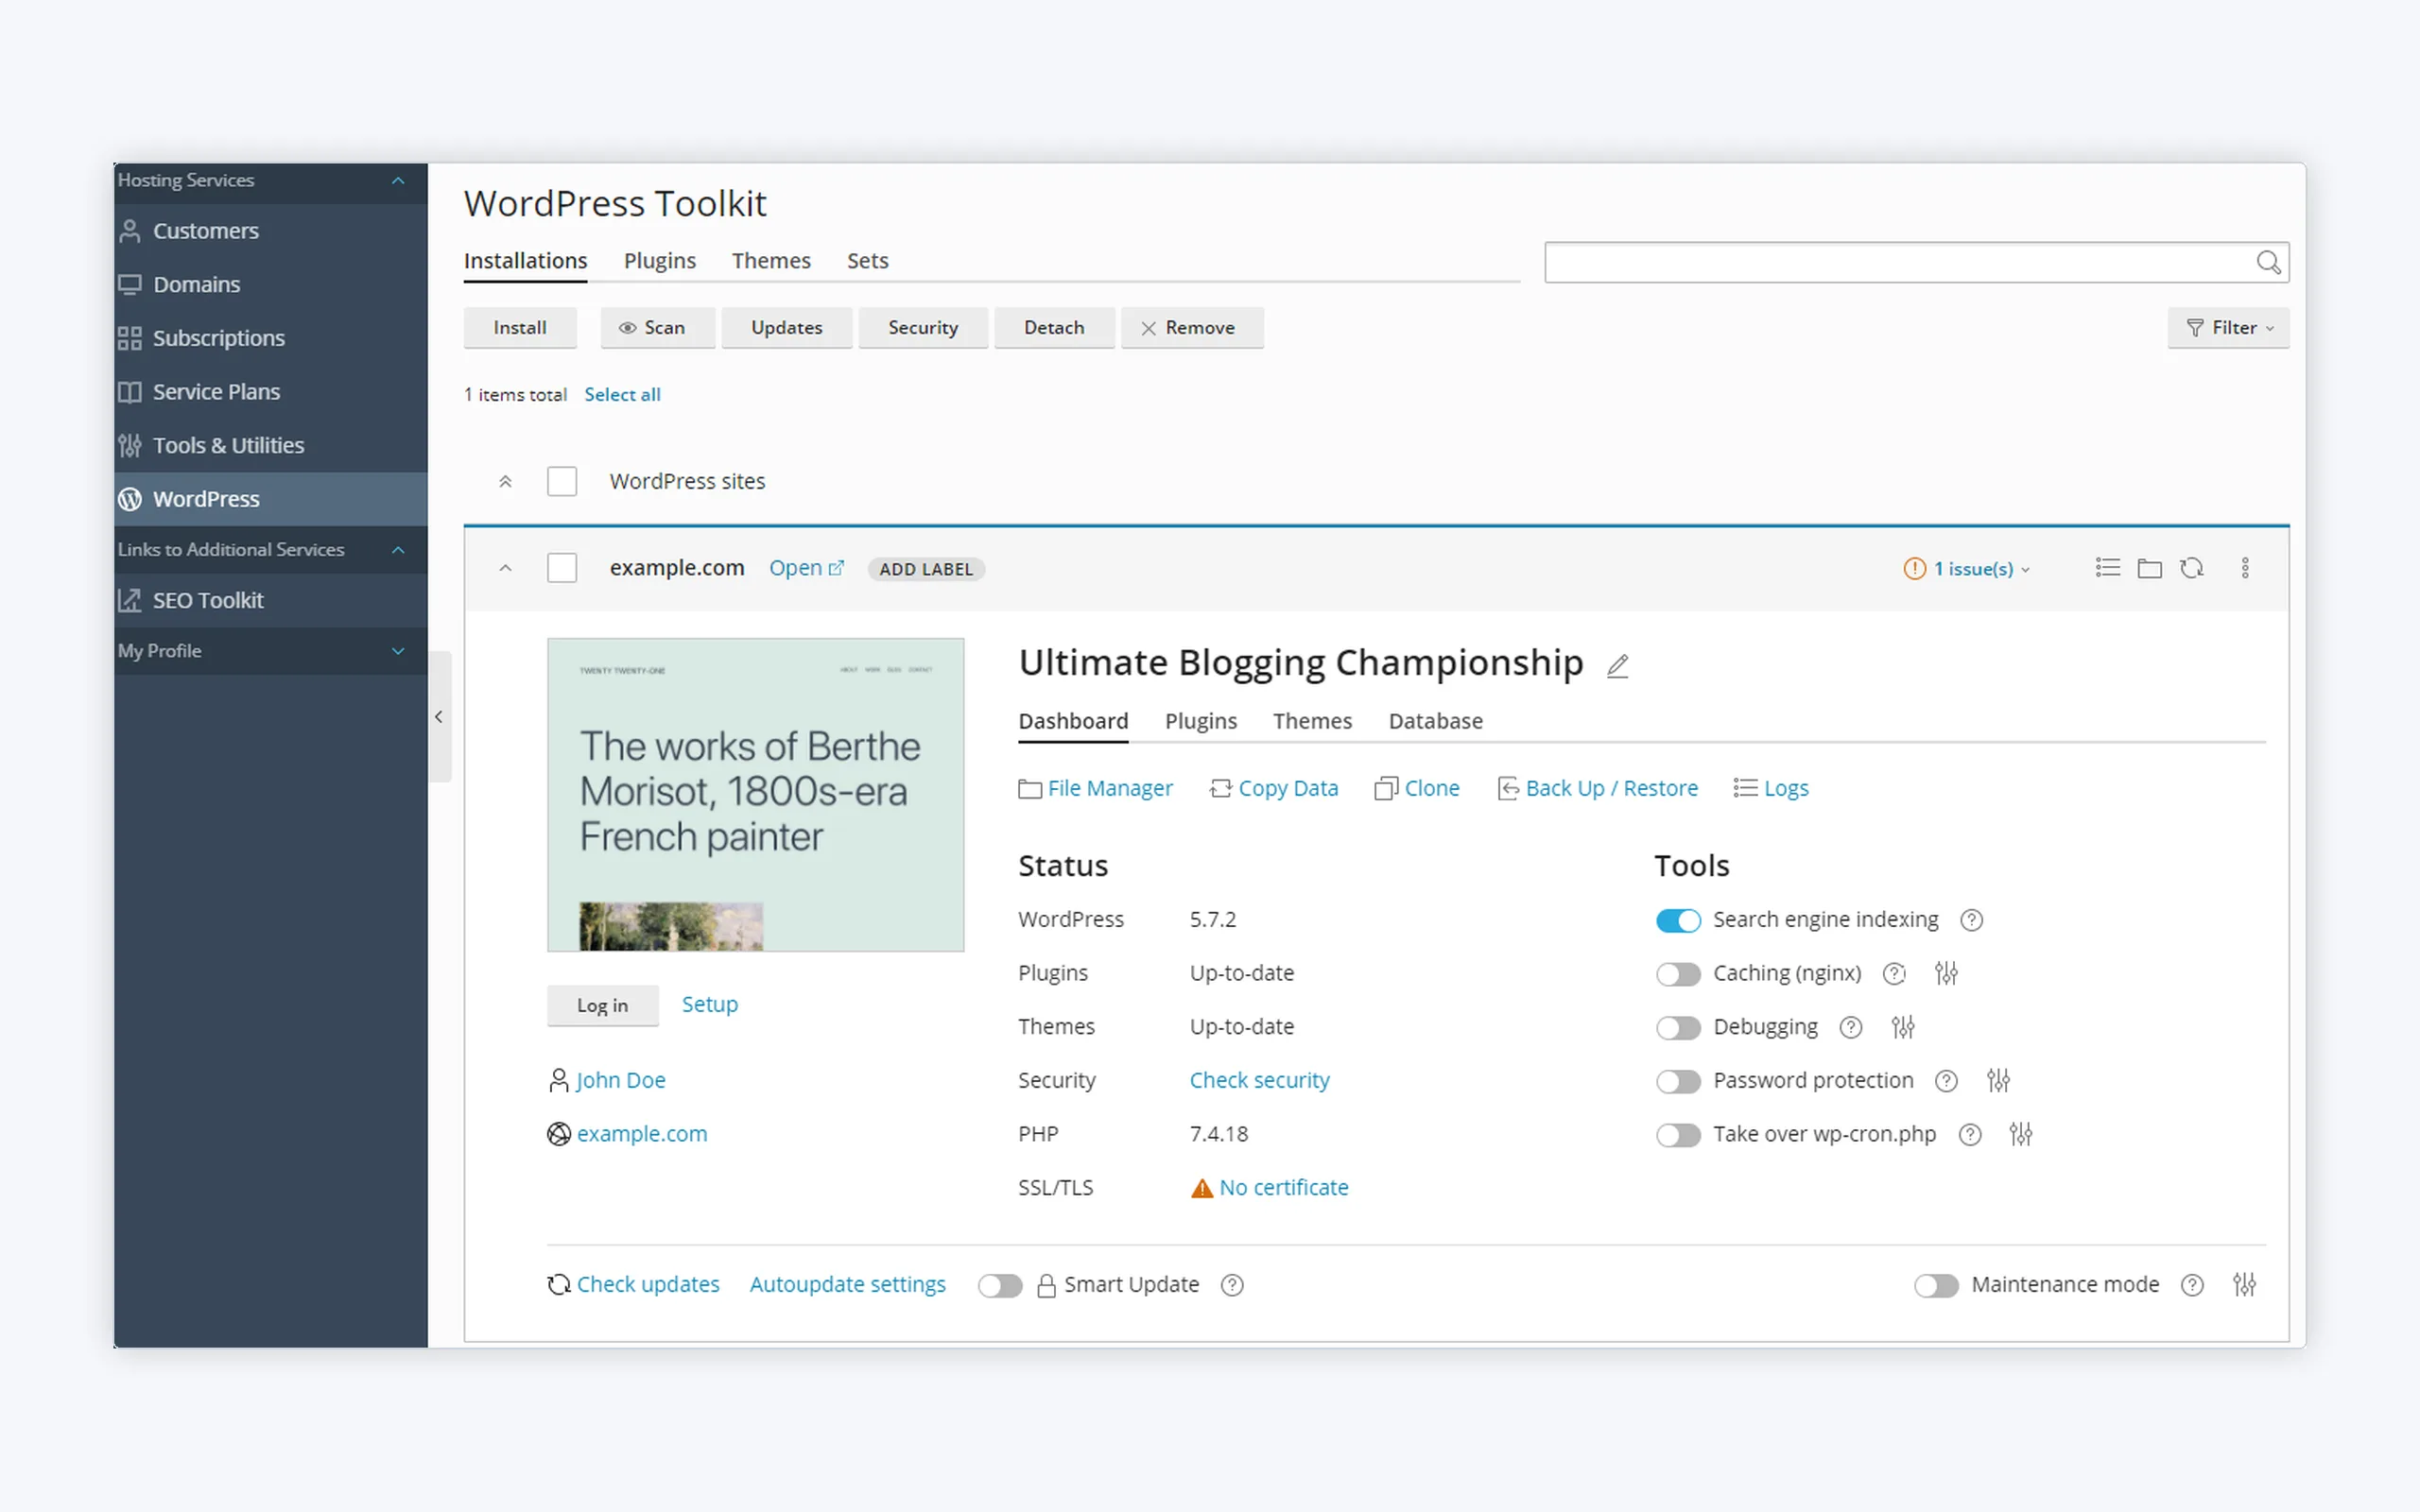This screenshot has width=2420, height=1512.
Task: Click the SEO Toolkit chart icon
Action: [130, 600]
